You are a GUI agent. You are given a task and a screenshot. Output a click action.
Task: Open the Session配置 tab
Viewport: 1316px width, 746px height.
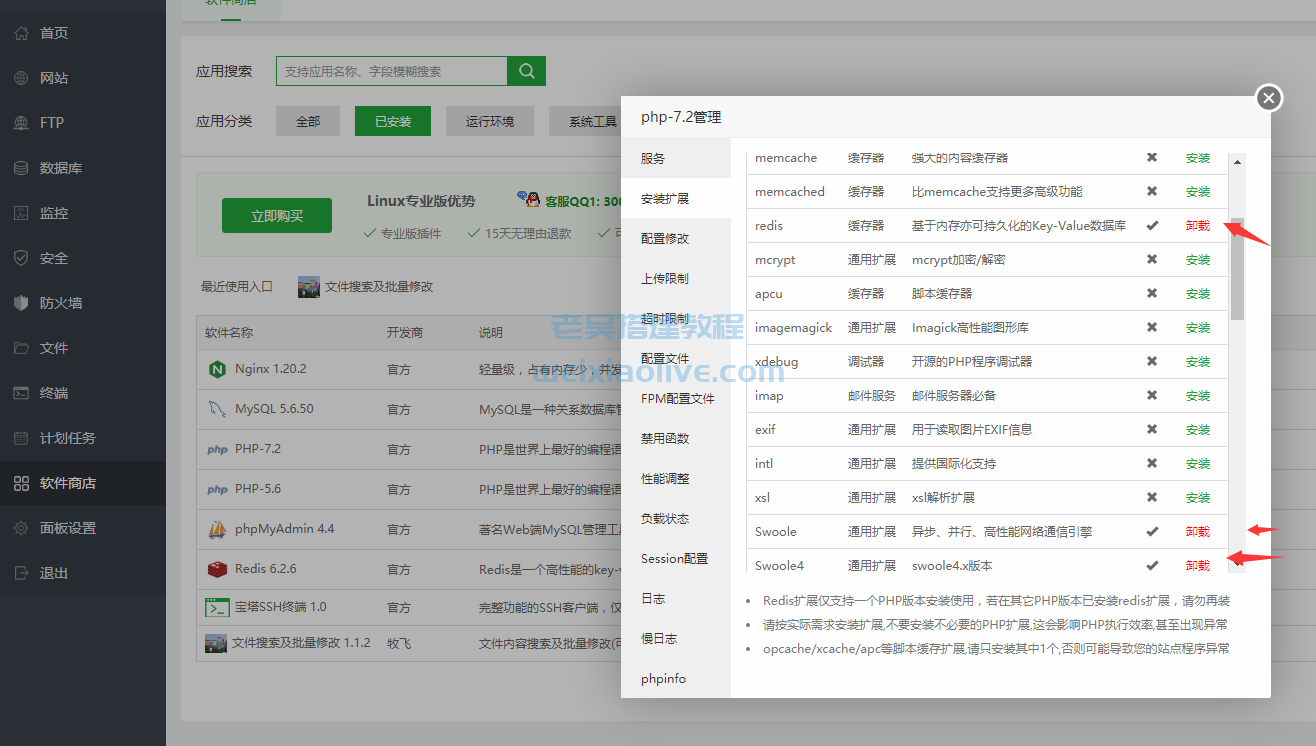[676, 558]
